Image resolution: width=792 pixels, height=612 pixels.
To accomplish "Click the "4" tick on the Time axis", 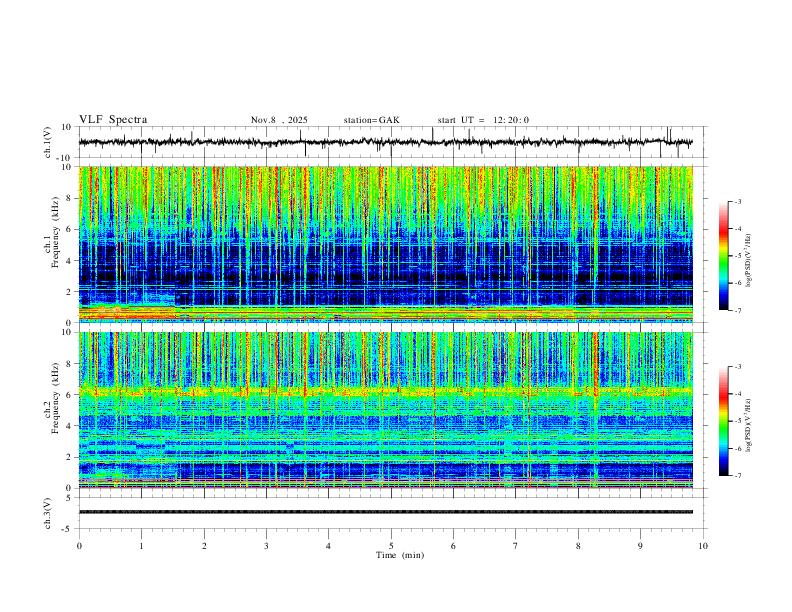I will pyautogui.click(x=328, y=546).
